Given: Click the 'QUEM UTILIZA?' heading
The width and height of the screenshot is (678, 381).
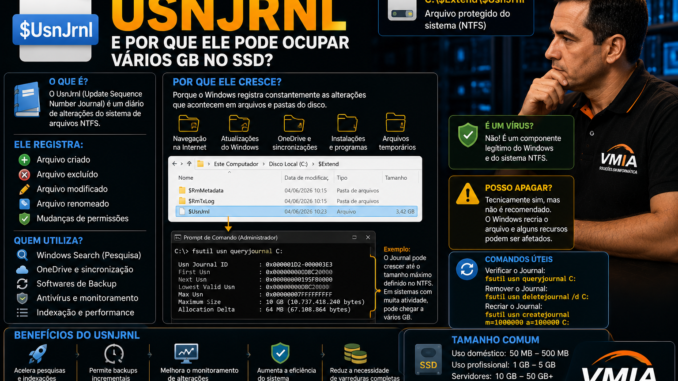Looking at the screenshot, I should (x=48, y=240).
